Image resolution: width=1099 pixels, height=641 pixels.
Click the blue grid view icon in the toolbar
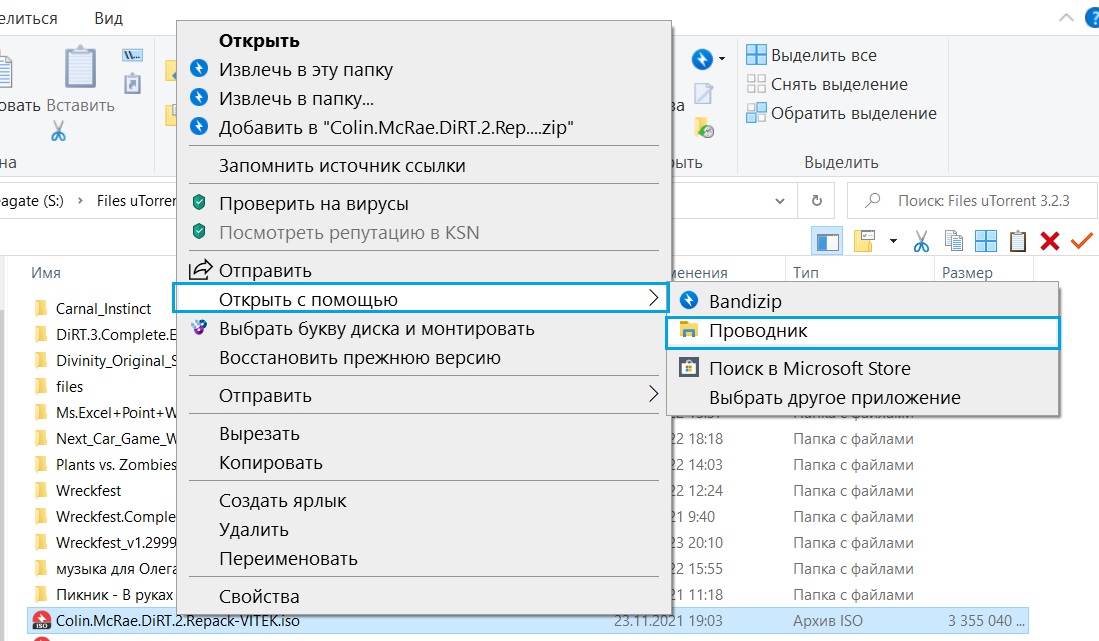(985, 241)
